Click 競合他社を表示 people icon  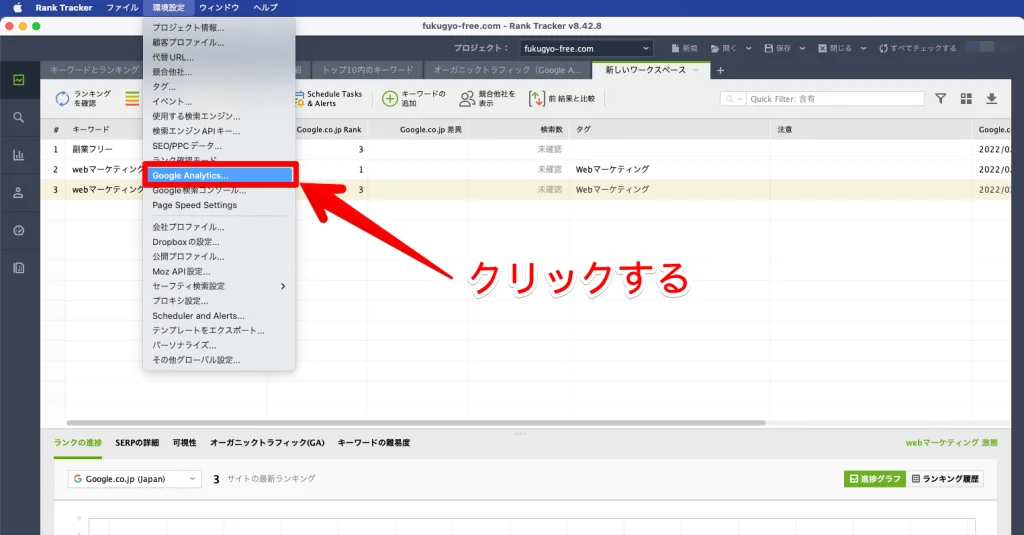[x=467, y=99]
